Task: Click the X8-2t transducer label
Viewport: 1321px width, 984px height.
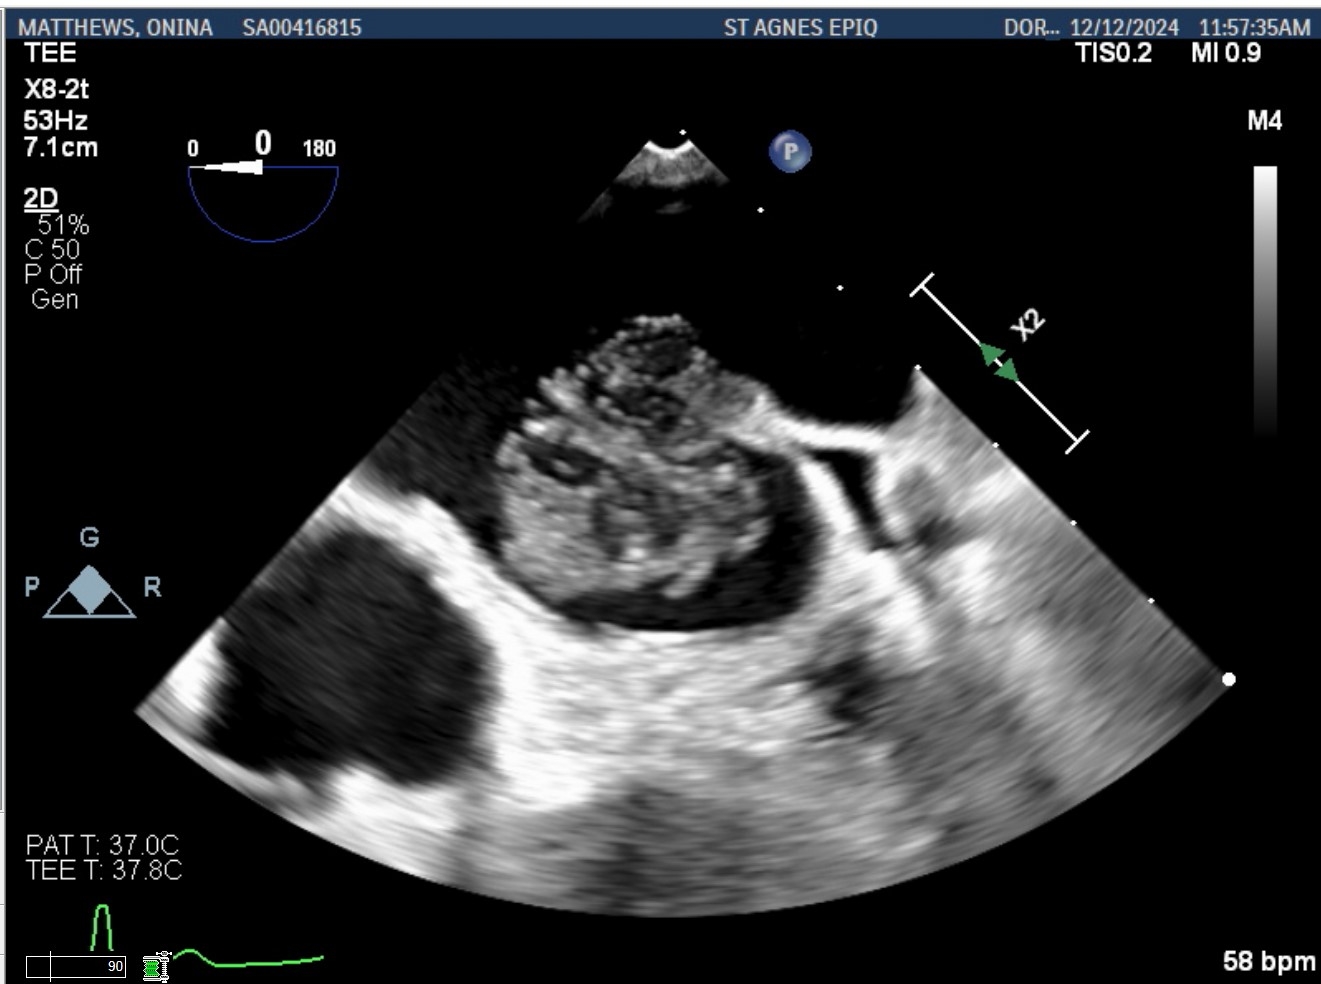Action: (x=57, y=89)
